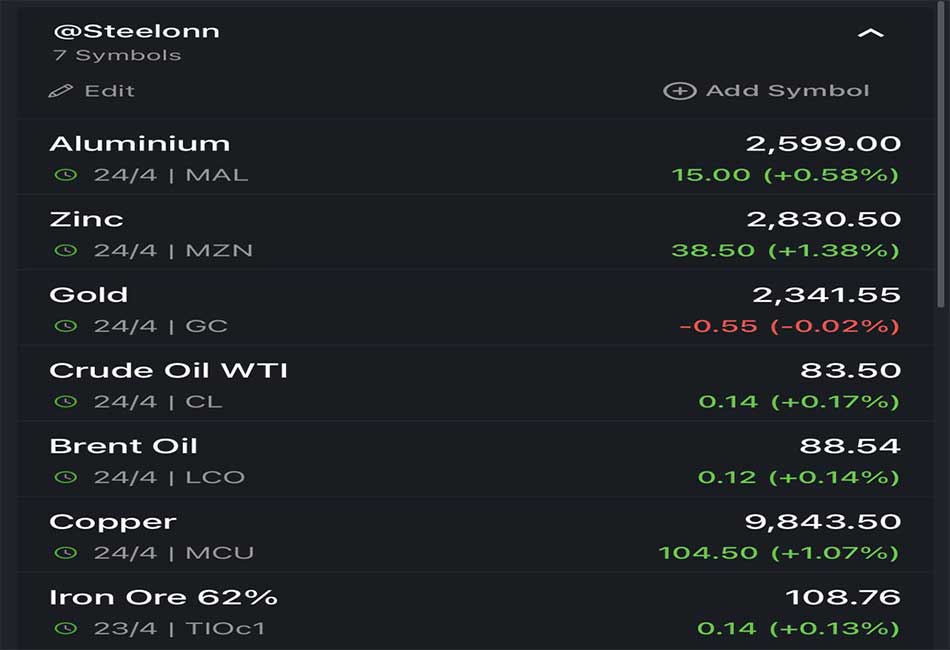Select Copper change value 104.50 (+1.07%)
The image size is (950, 650).
point(779,552)
